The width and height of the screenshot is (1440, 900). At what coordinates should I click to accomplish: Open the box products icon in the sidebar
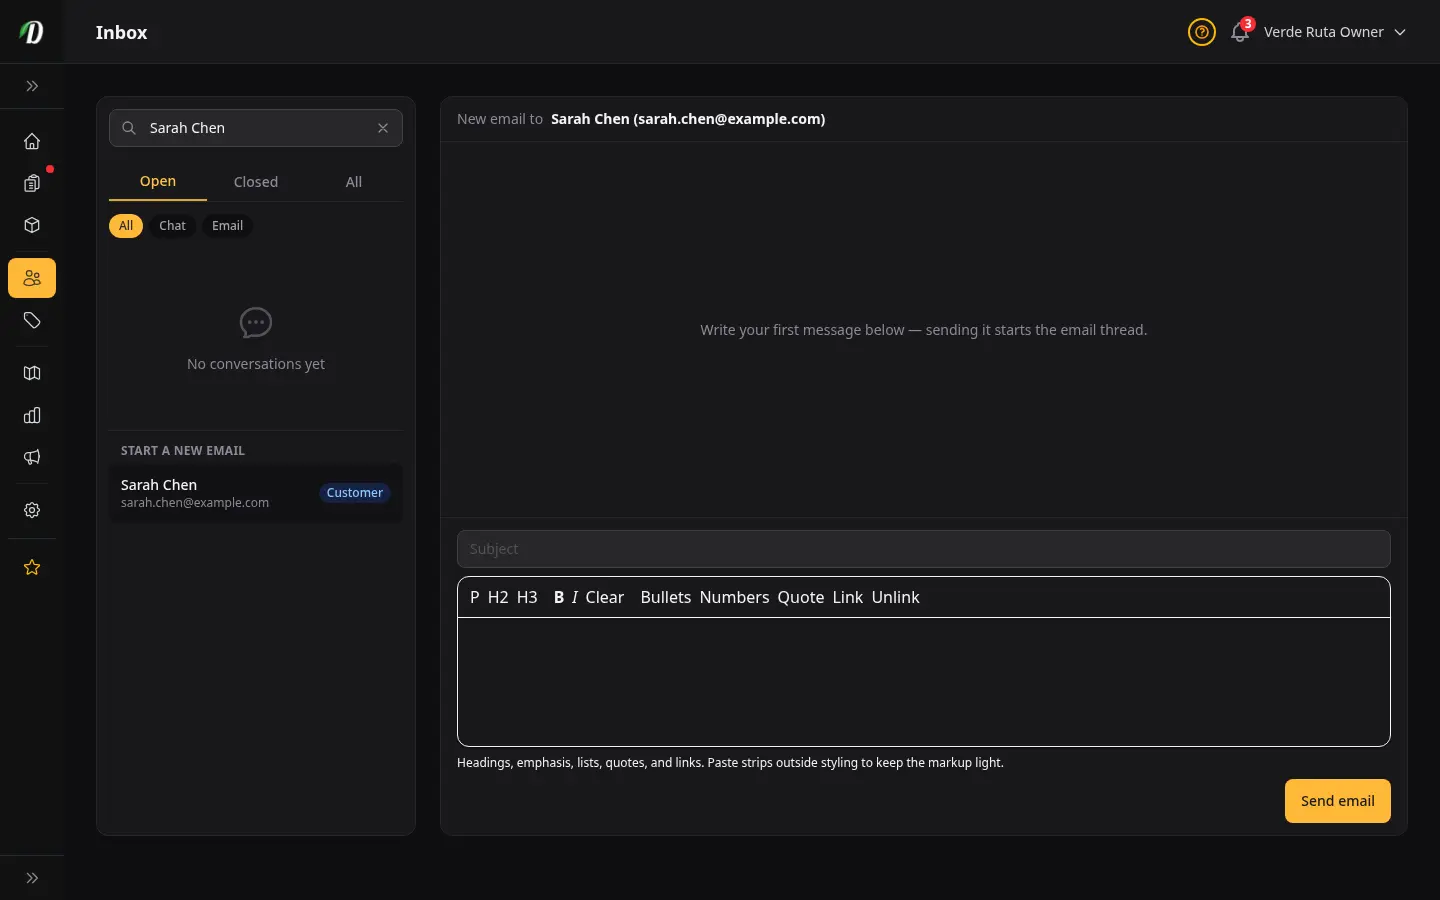[x=32, y=225]
